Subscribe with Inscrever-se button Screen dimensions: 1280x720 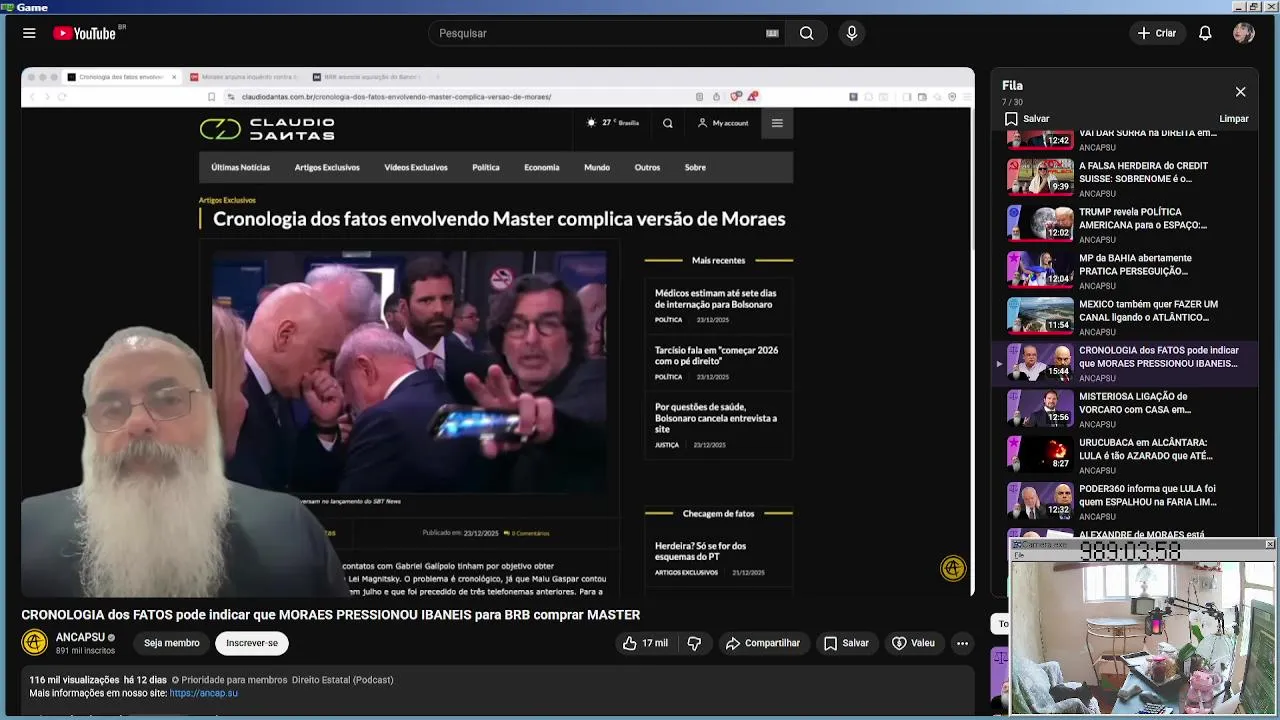pos(252,643)
